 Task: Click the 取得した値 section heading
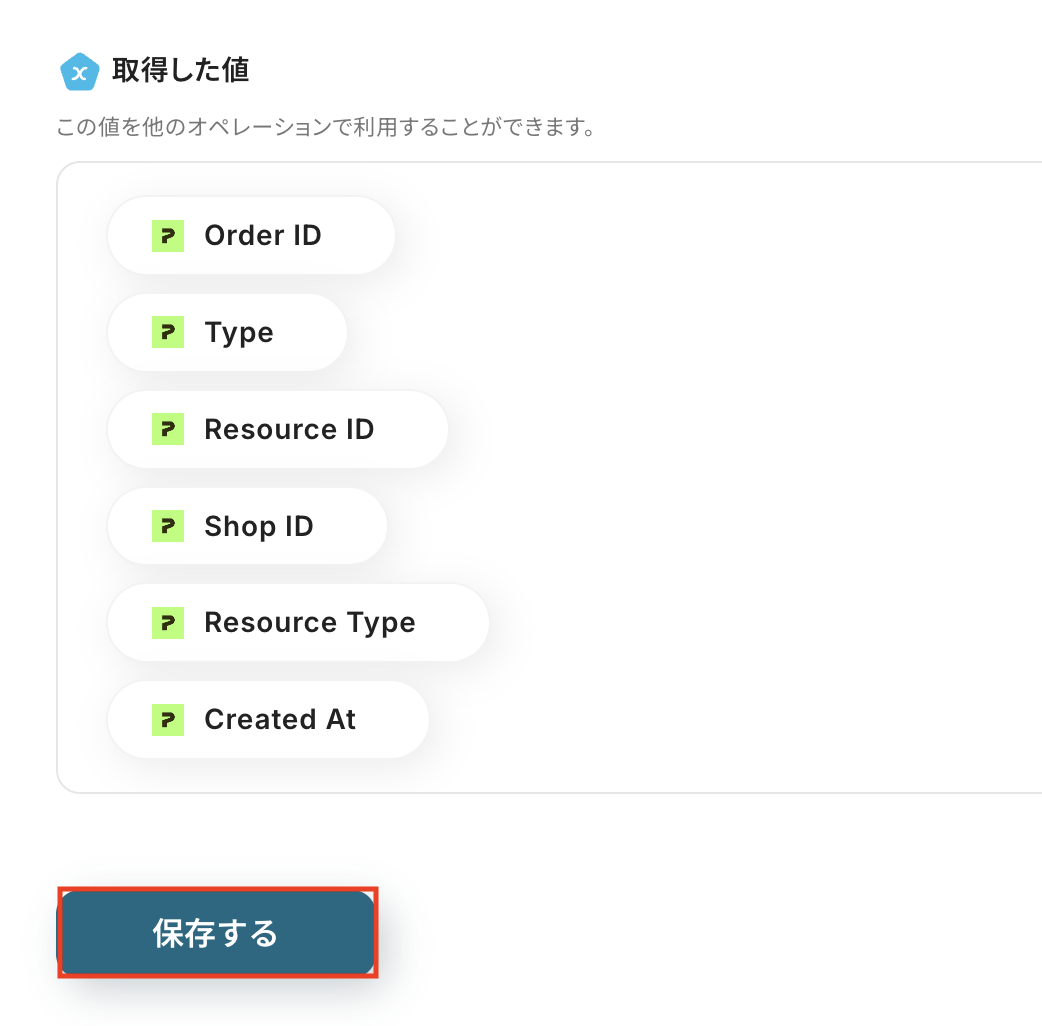tap(181, 70)
